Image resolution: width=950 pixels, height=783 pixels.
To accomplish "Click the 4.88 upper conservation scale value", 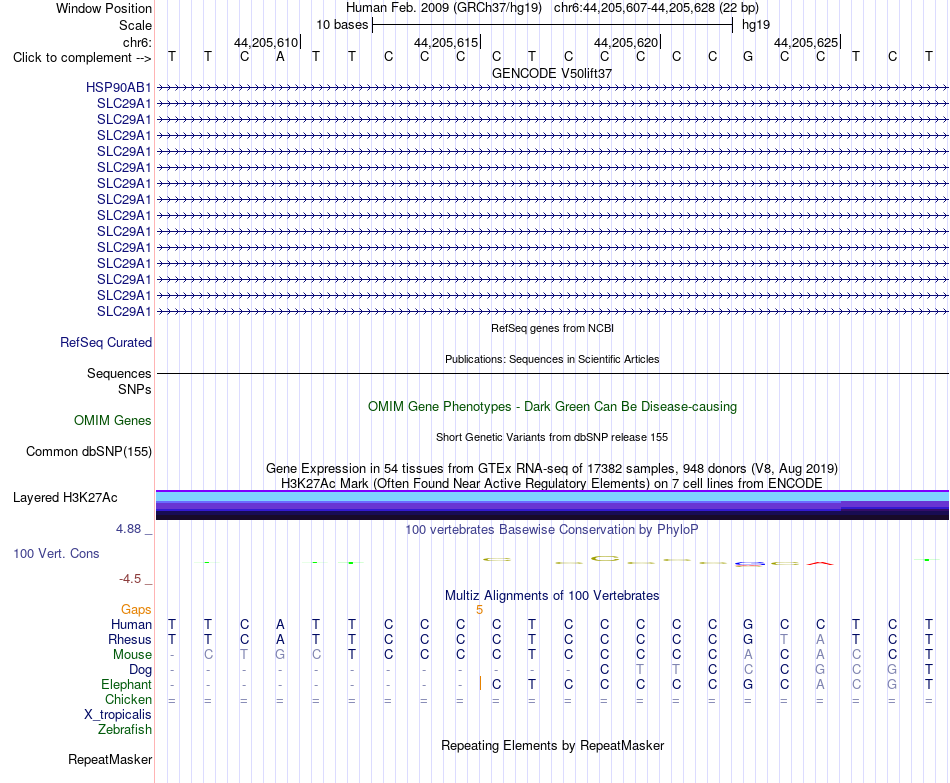I will [128, 529].
